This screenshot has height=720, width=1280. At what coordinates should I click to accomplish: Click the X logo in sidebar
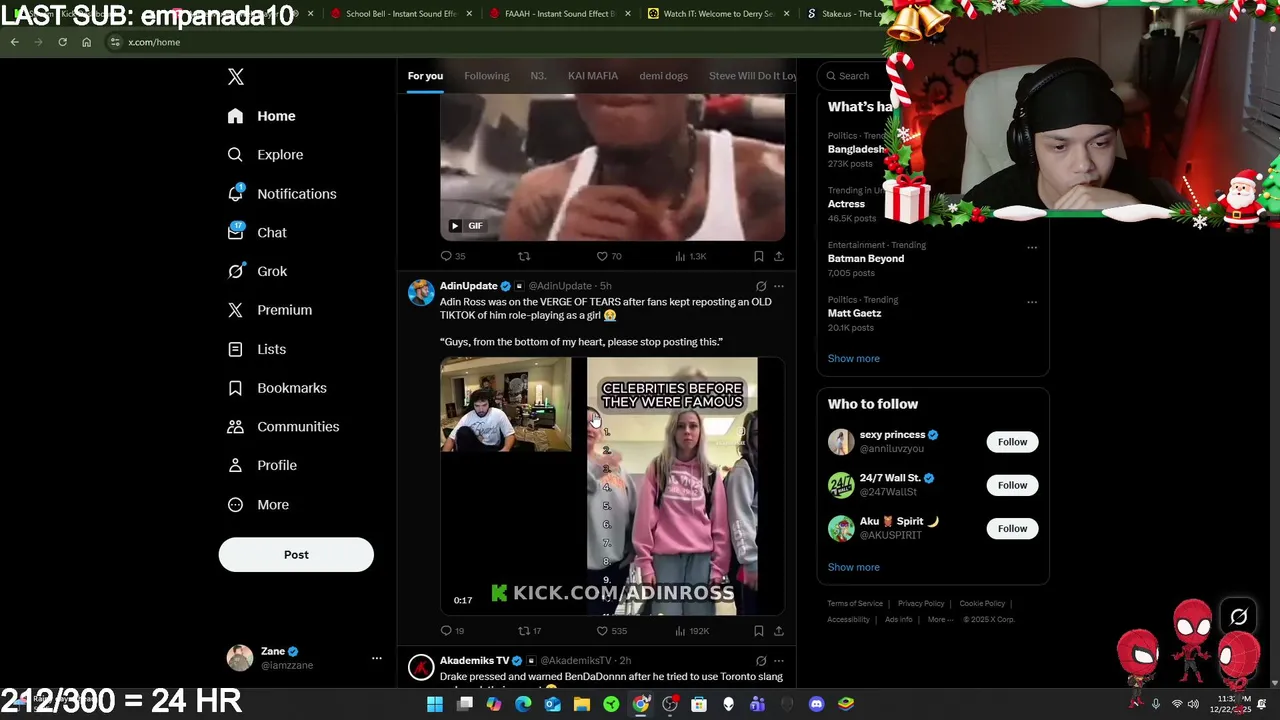click(x=236, y=77)
